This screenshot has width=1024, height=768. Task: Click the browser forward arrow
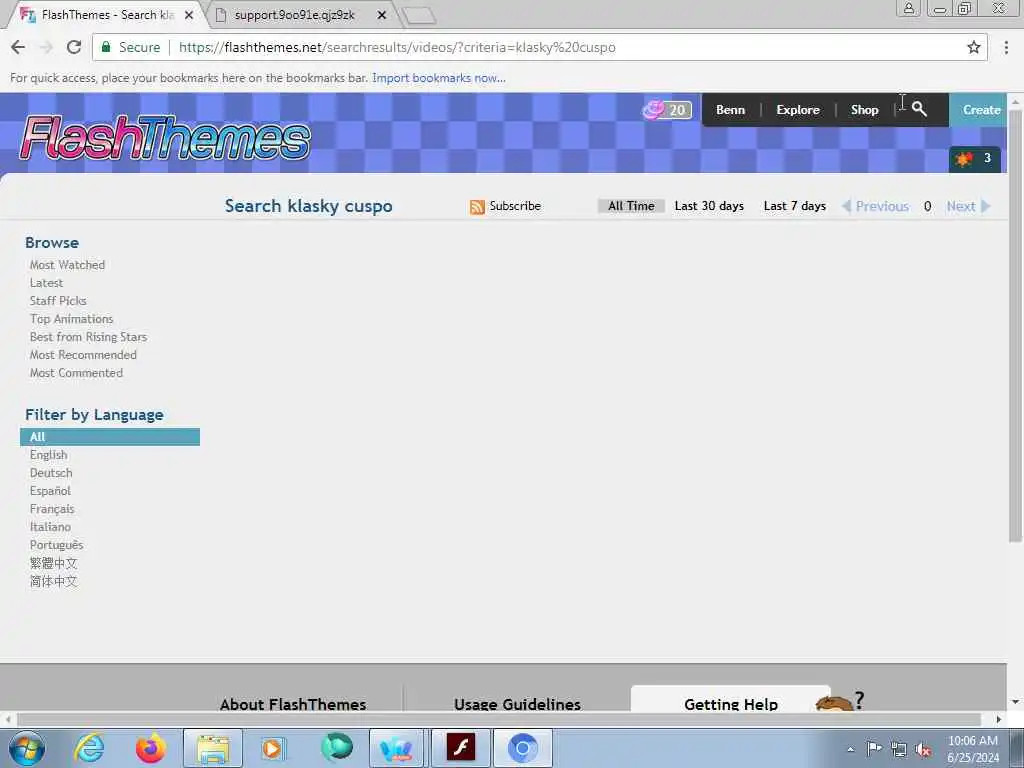click(x=46, y=47)
